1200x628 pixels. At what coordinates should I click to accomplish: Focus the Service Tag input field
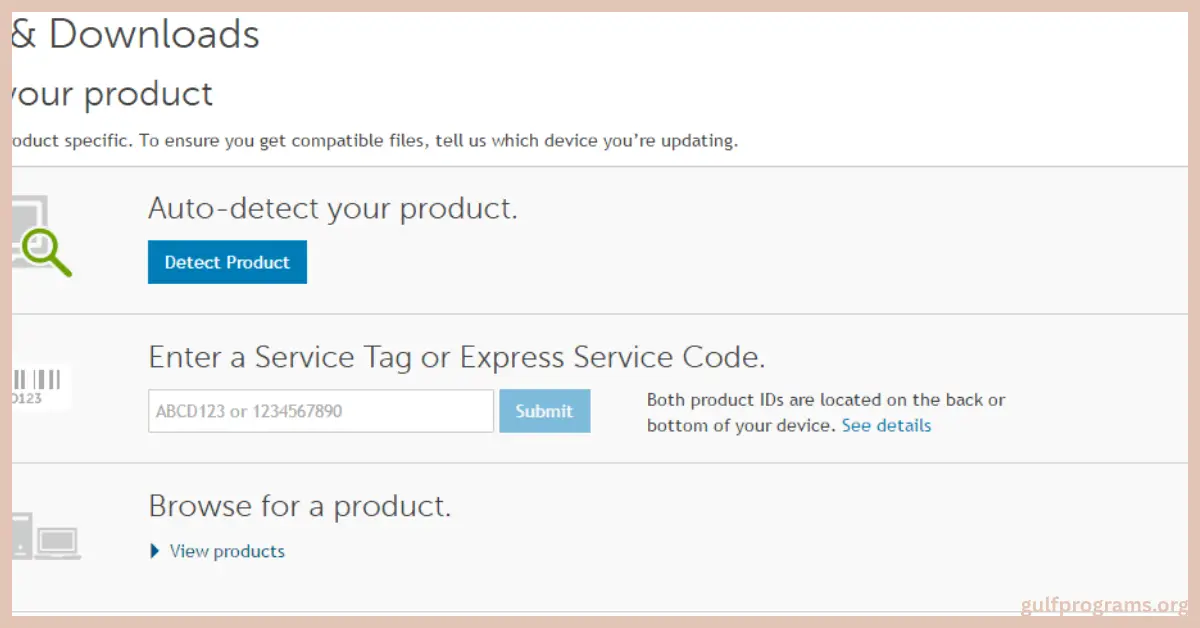(x=320, y=411)
